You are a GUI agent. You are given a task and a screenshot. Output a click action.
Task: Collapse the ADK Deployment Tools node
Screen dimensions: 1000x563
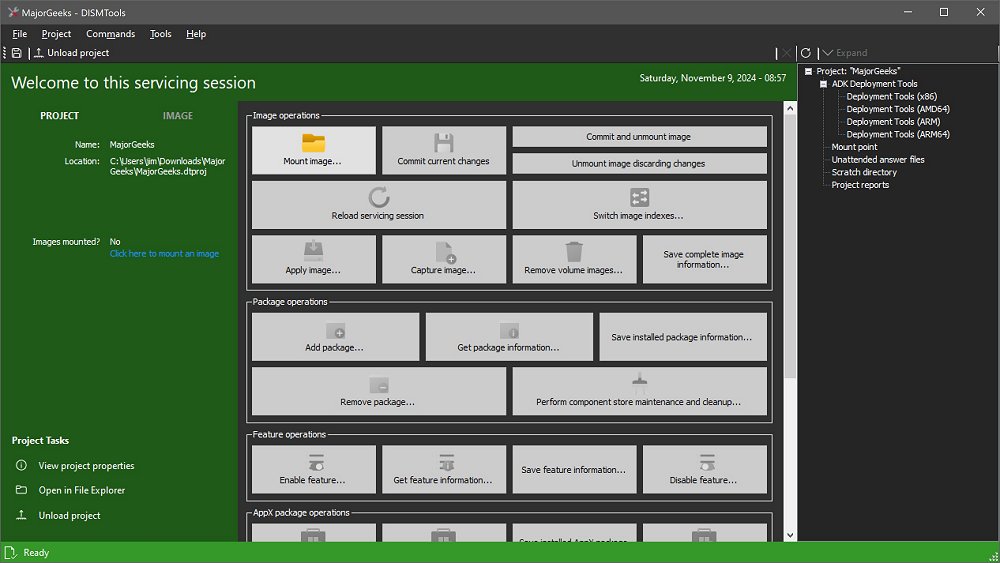coord(824,84)
